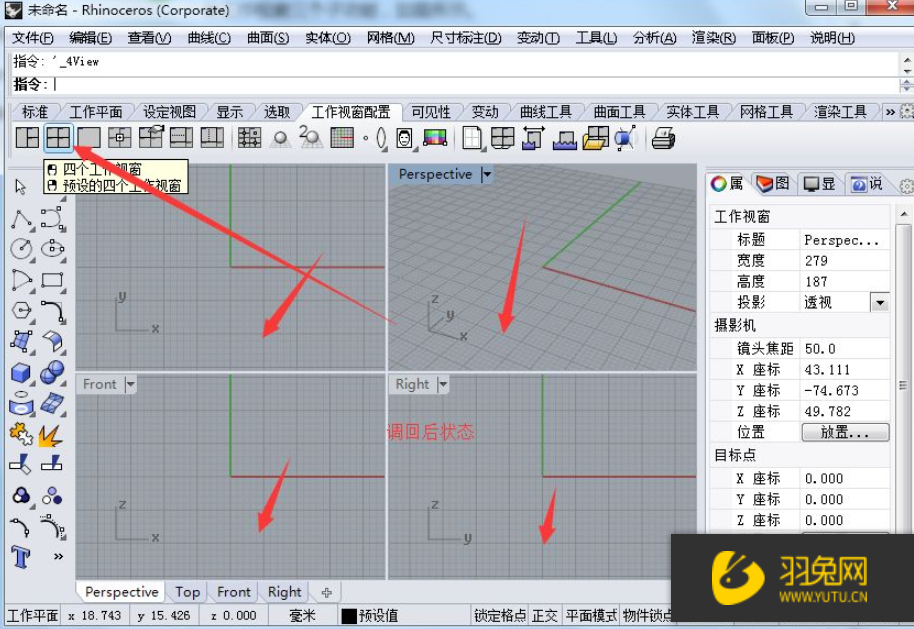Open the 投影 projection dropdown
Viewport: 914px width, 629px height.
880,303
